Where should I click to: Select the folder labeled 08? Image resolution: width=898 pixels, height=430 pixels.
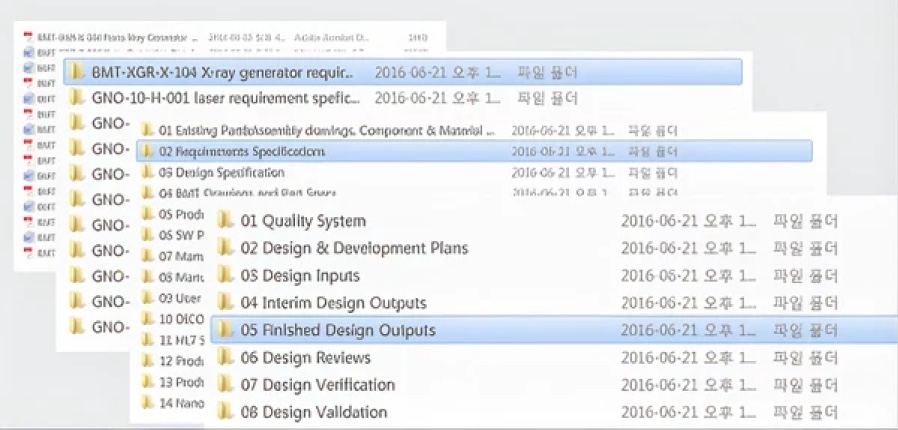tap(181, 277)
